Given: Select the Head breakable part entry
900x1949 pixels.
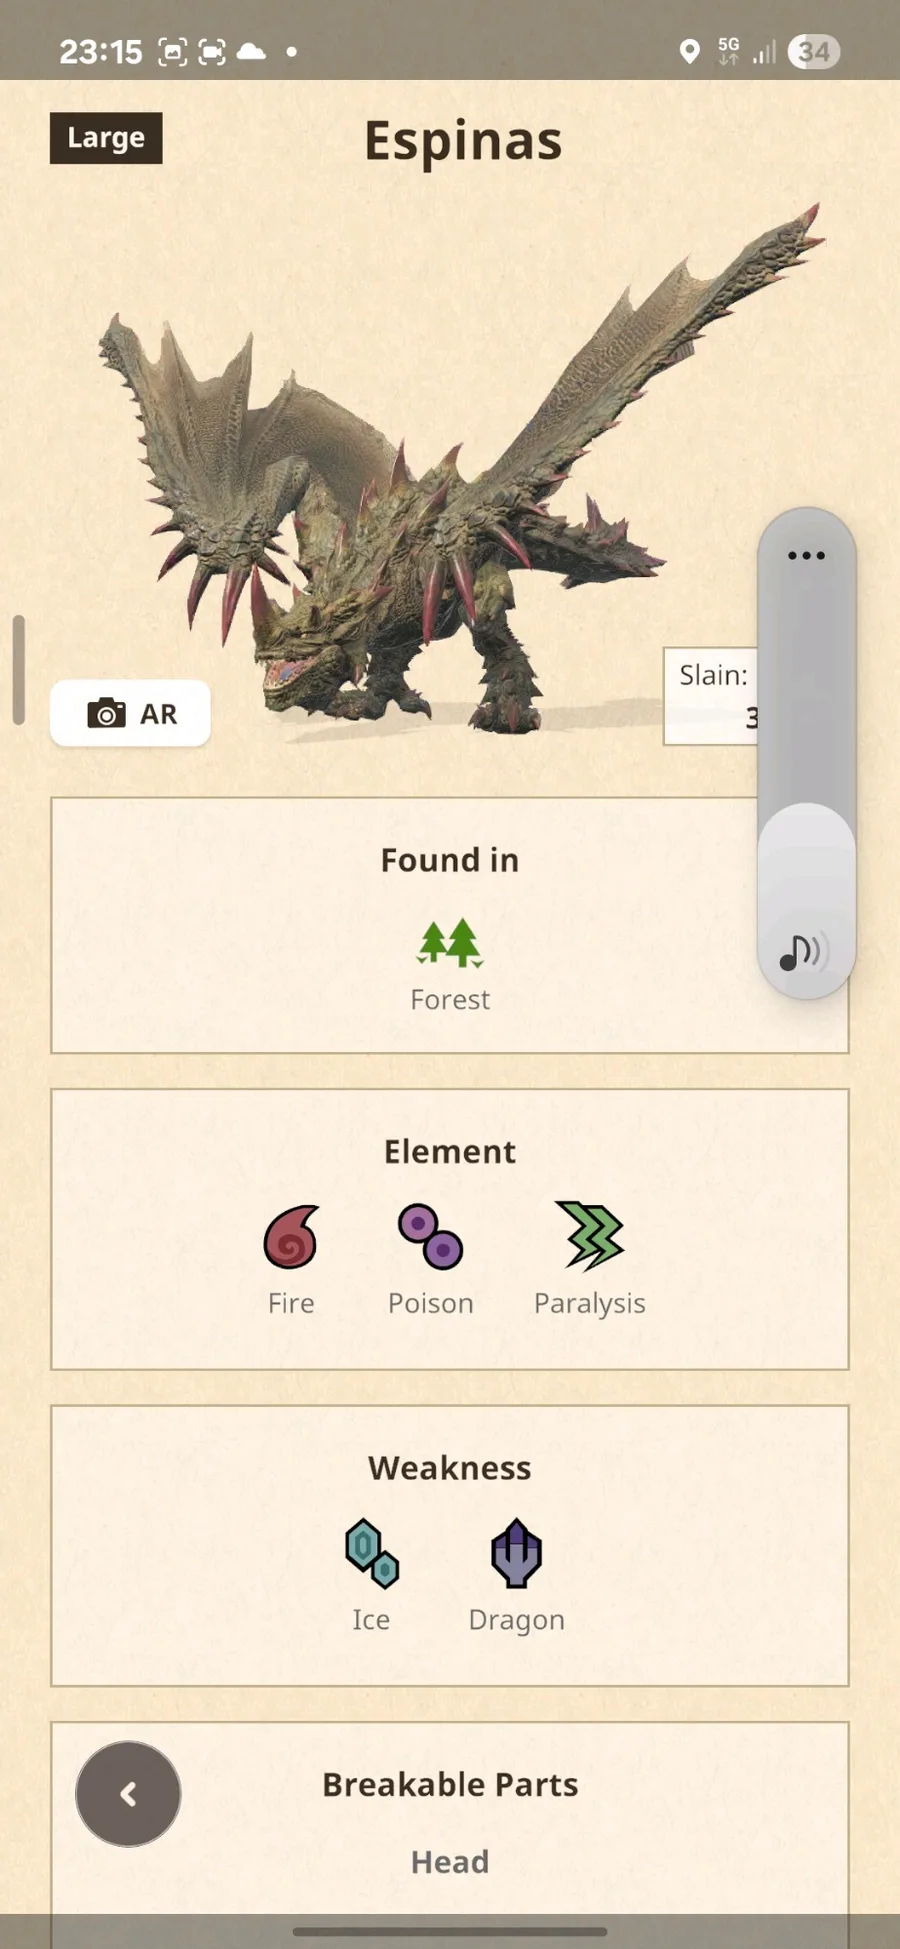Looking at the screenshot, I should [x=450, y=1862].
